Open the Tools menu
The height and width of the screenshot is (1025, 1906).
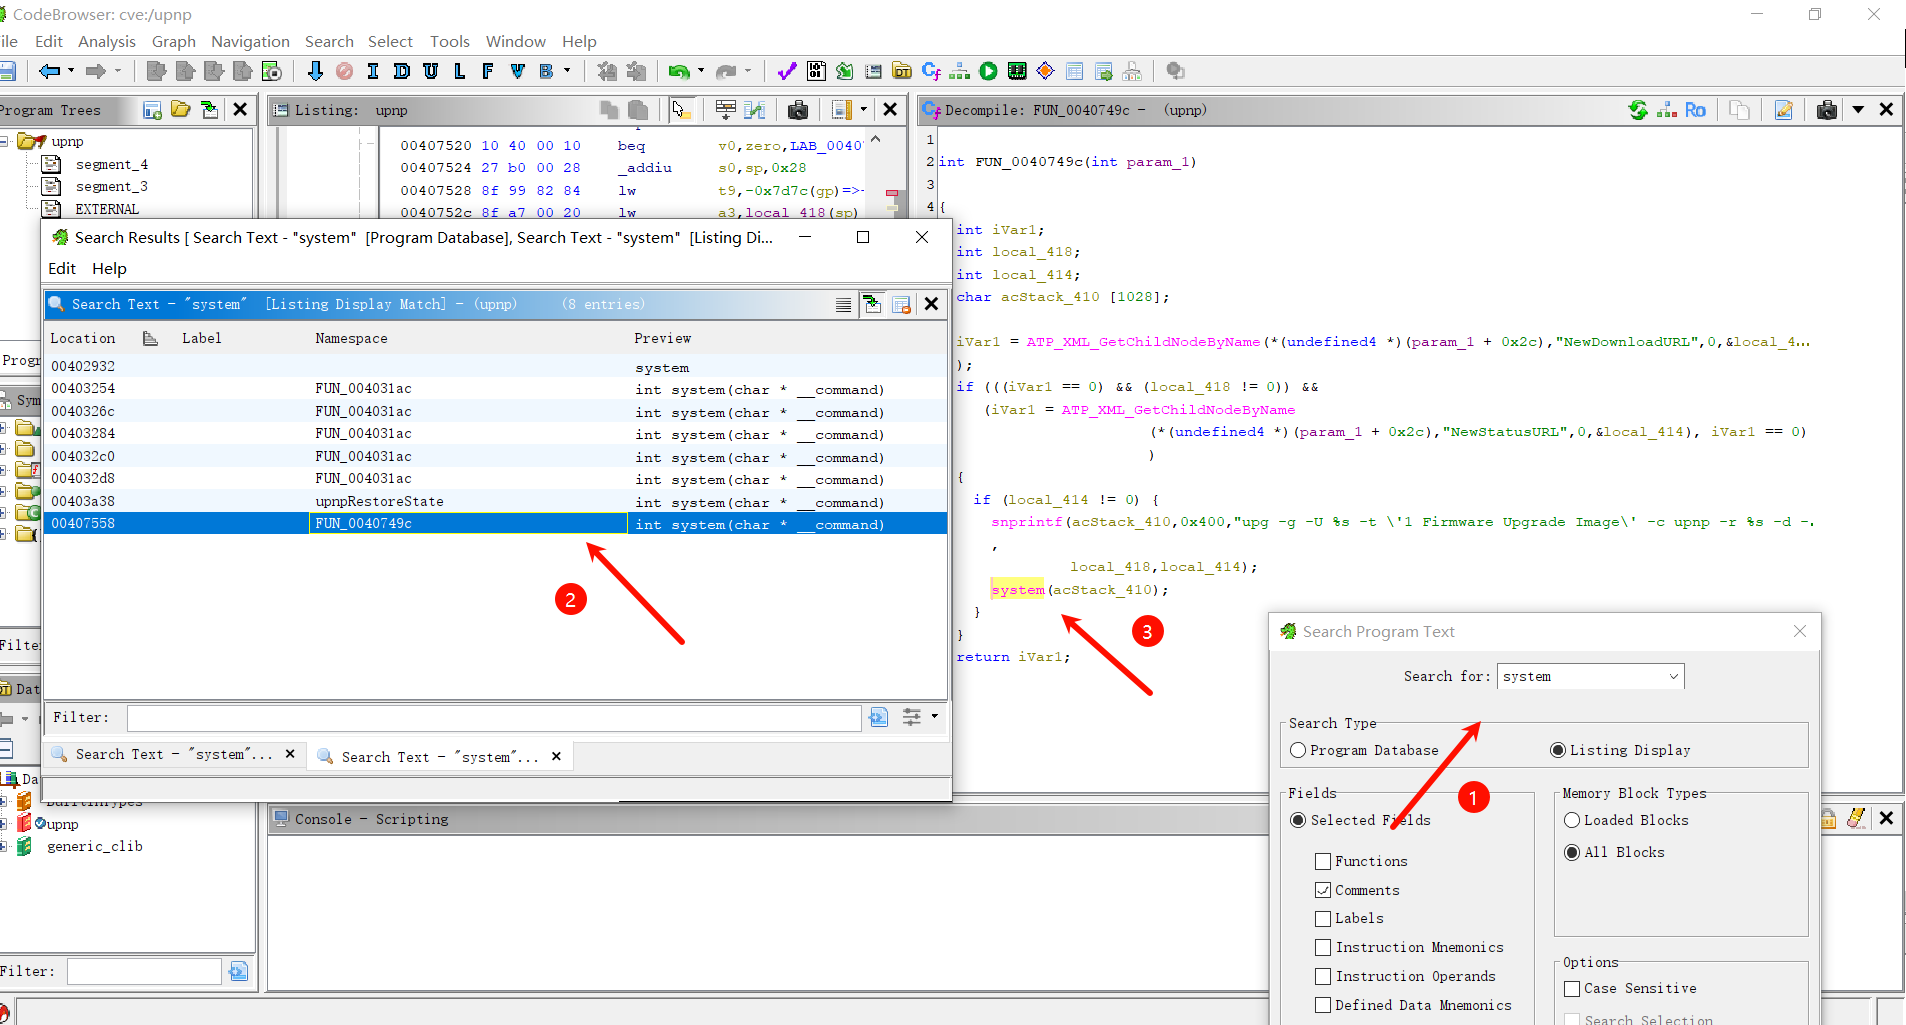coord(450,41)
